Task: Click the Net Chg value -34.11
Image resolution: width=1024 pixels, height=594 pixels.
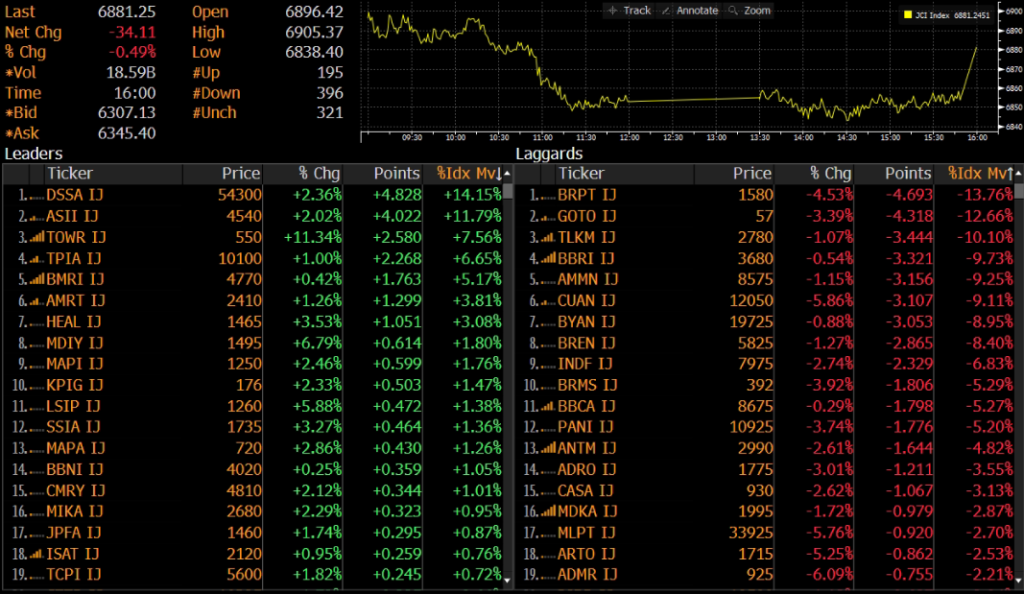Action: [x=132, y=33]
